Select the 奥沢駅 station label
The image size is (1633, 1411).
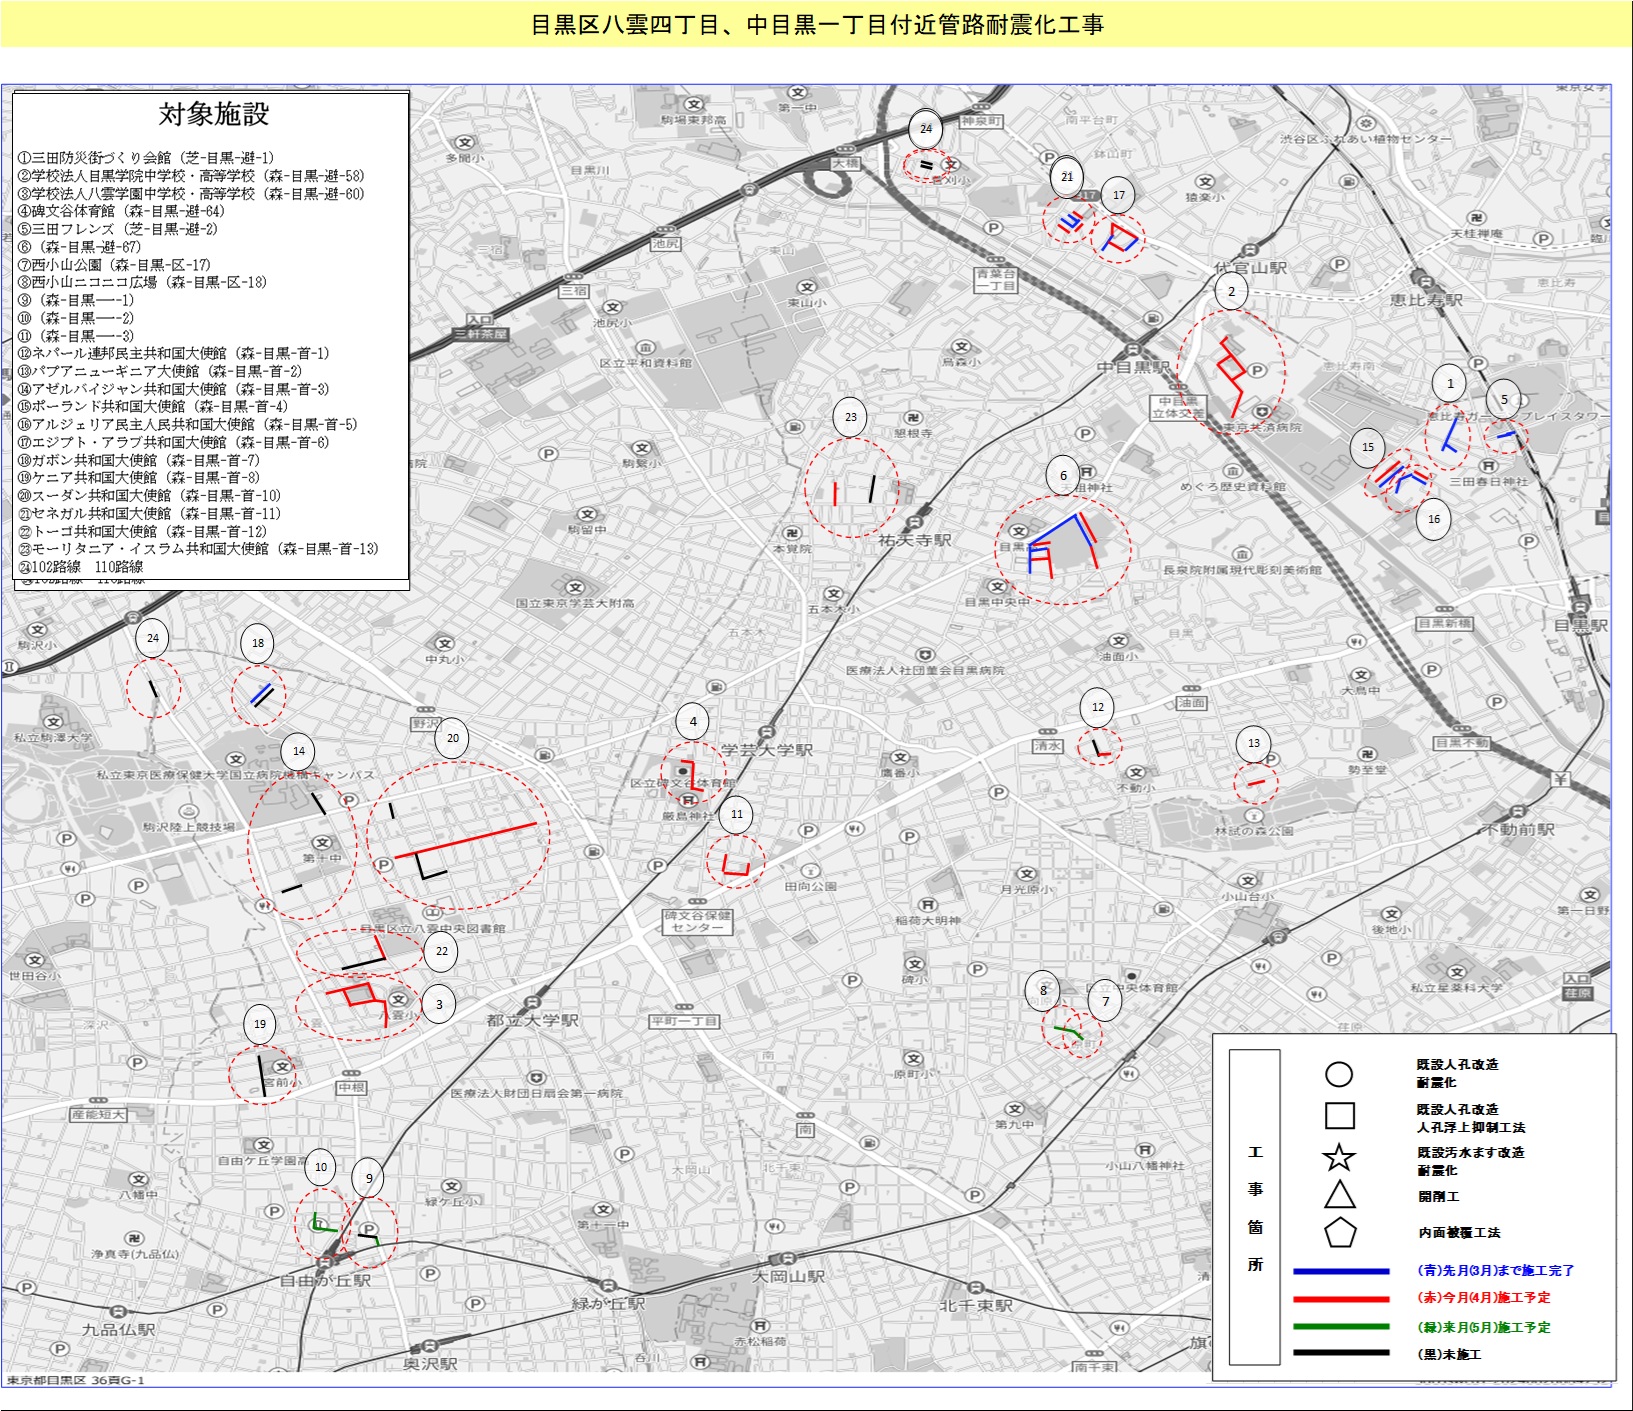[430, 1363]
